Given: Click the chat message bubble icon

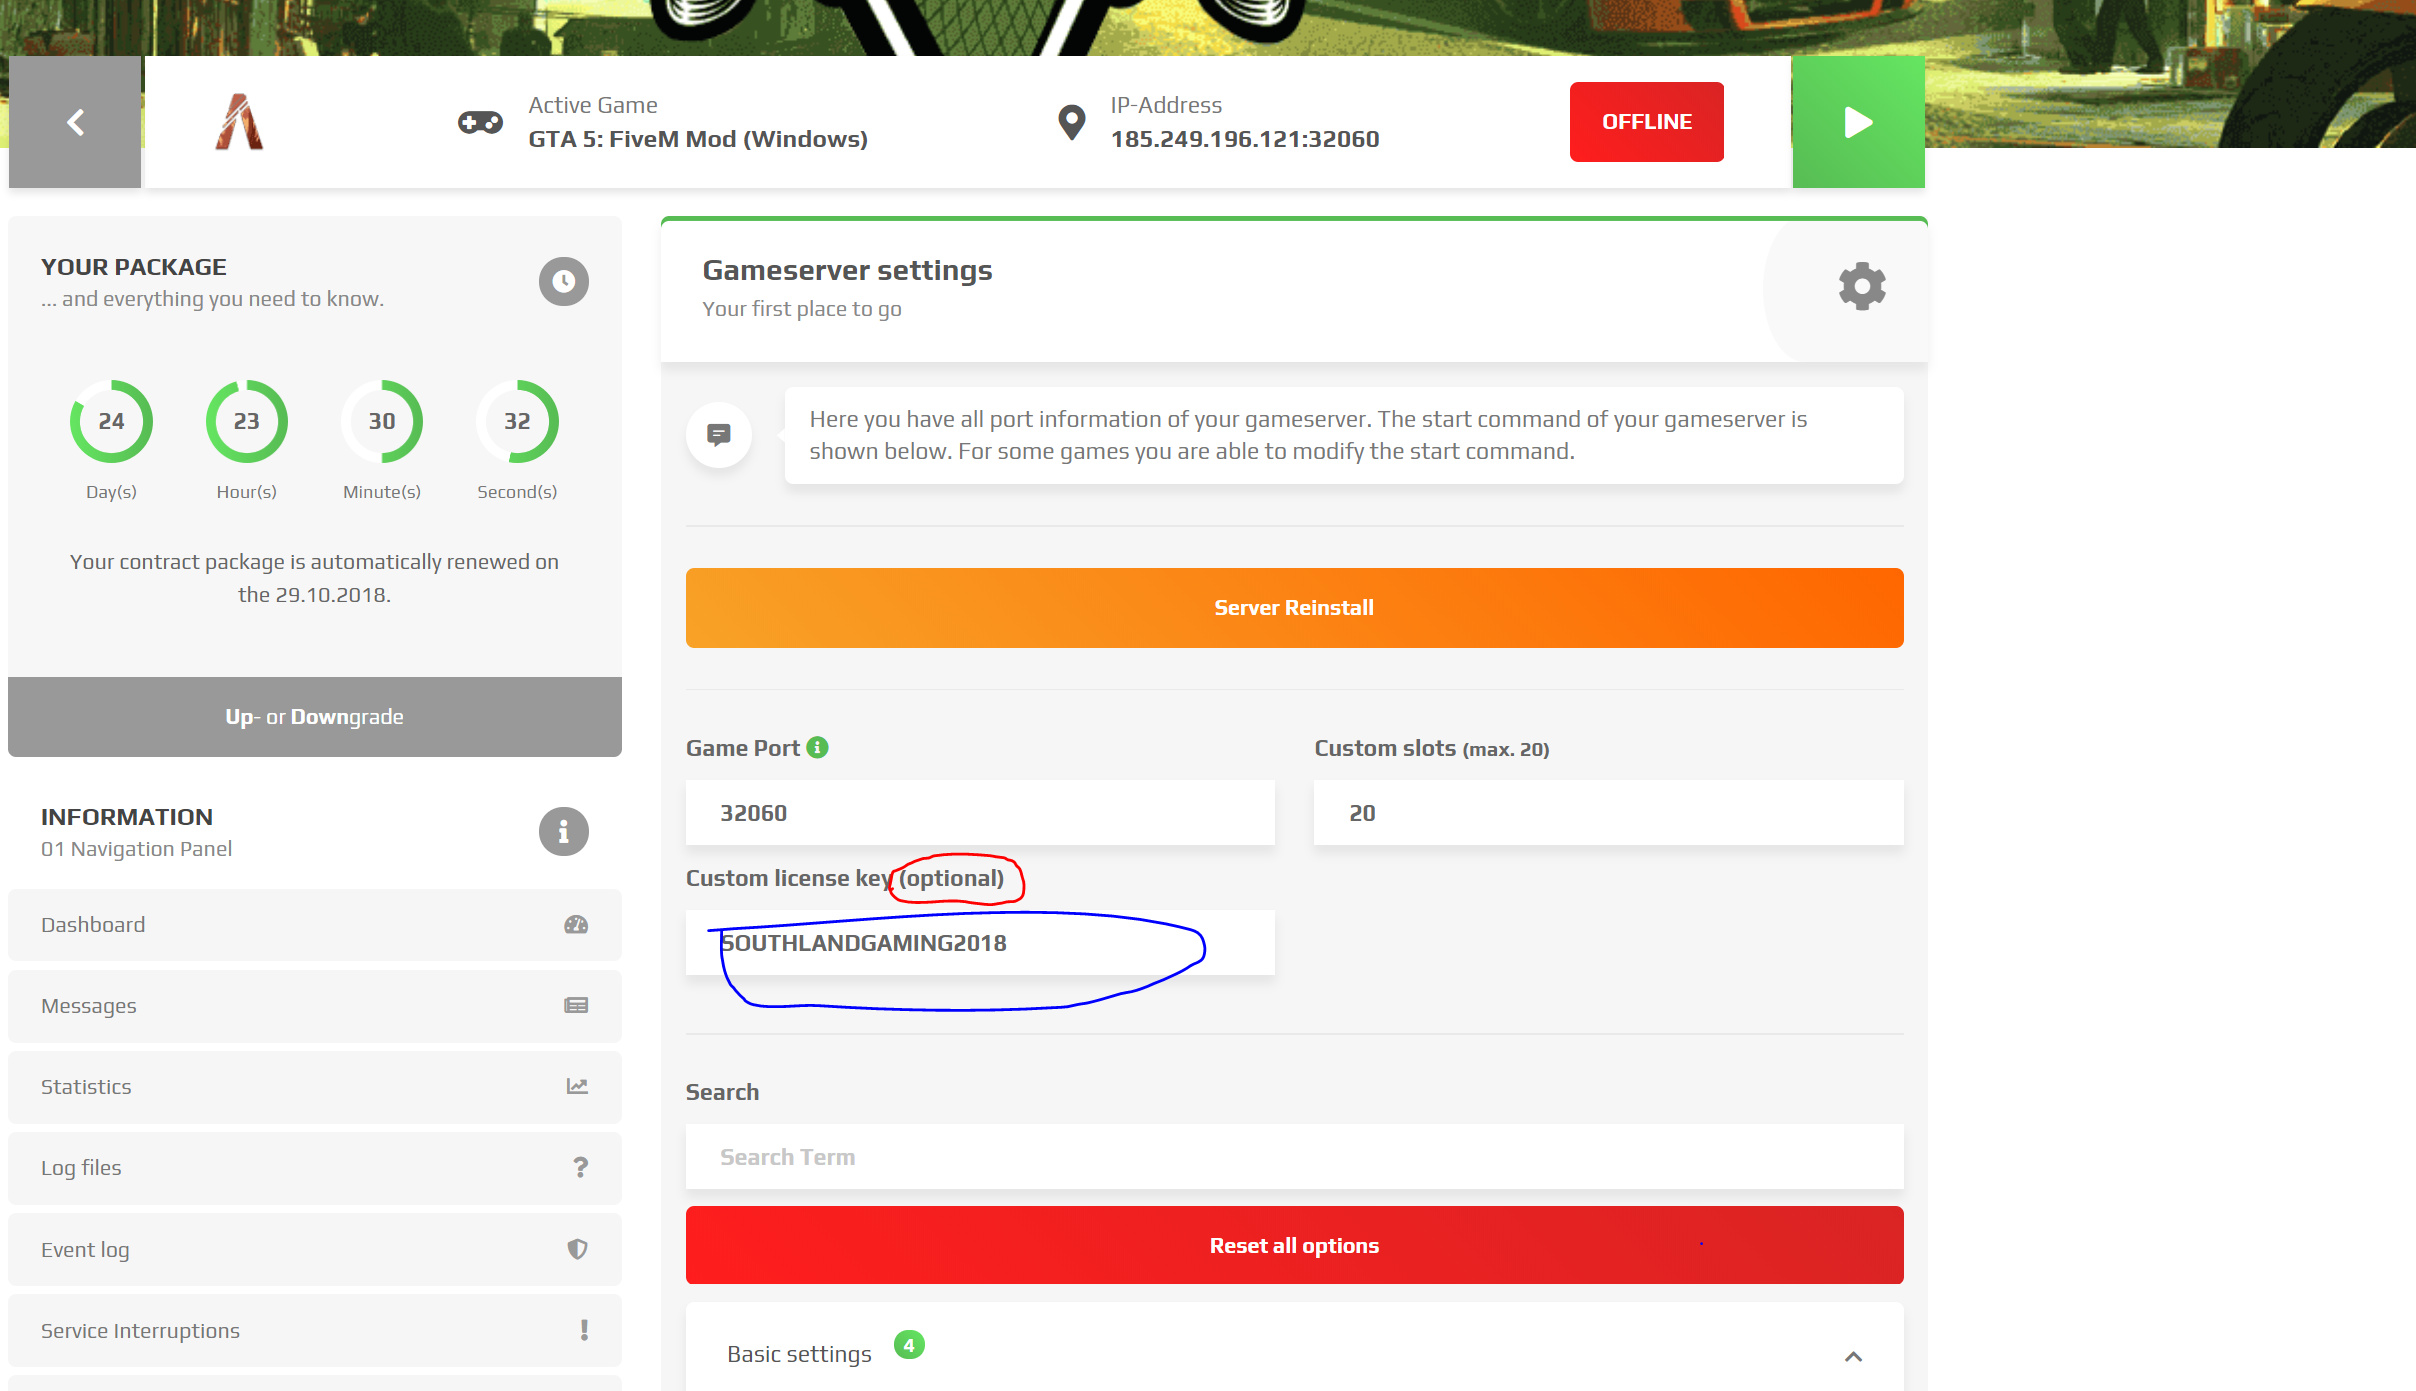Looking at the screenshot, I should pos(719,435).
